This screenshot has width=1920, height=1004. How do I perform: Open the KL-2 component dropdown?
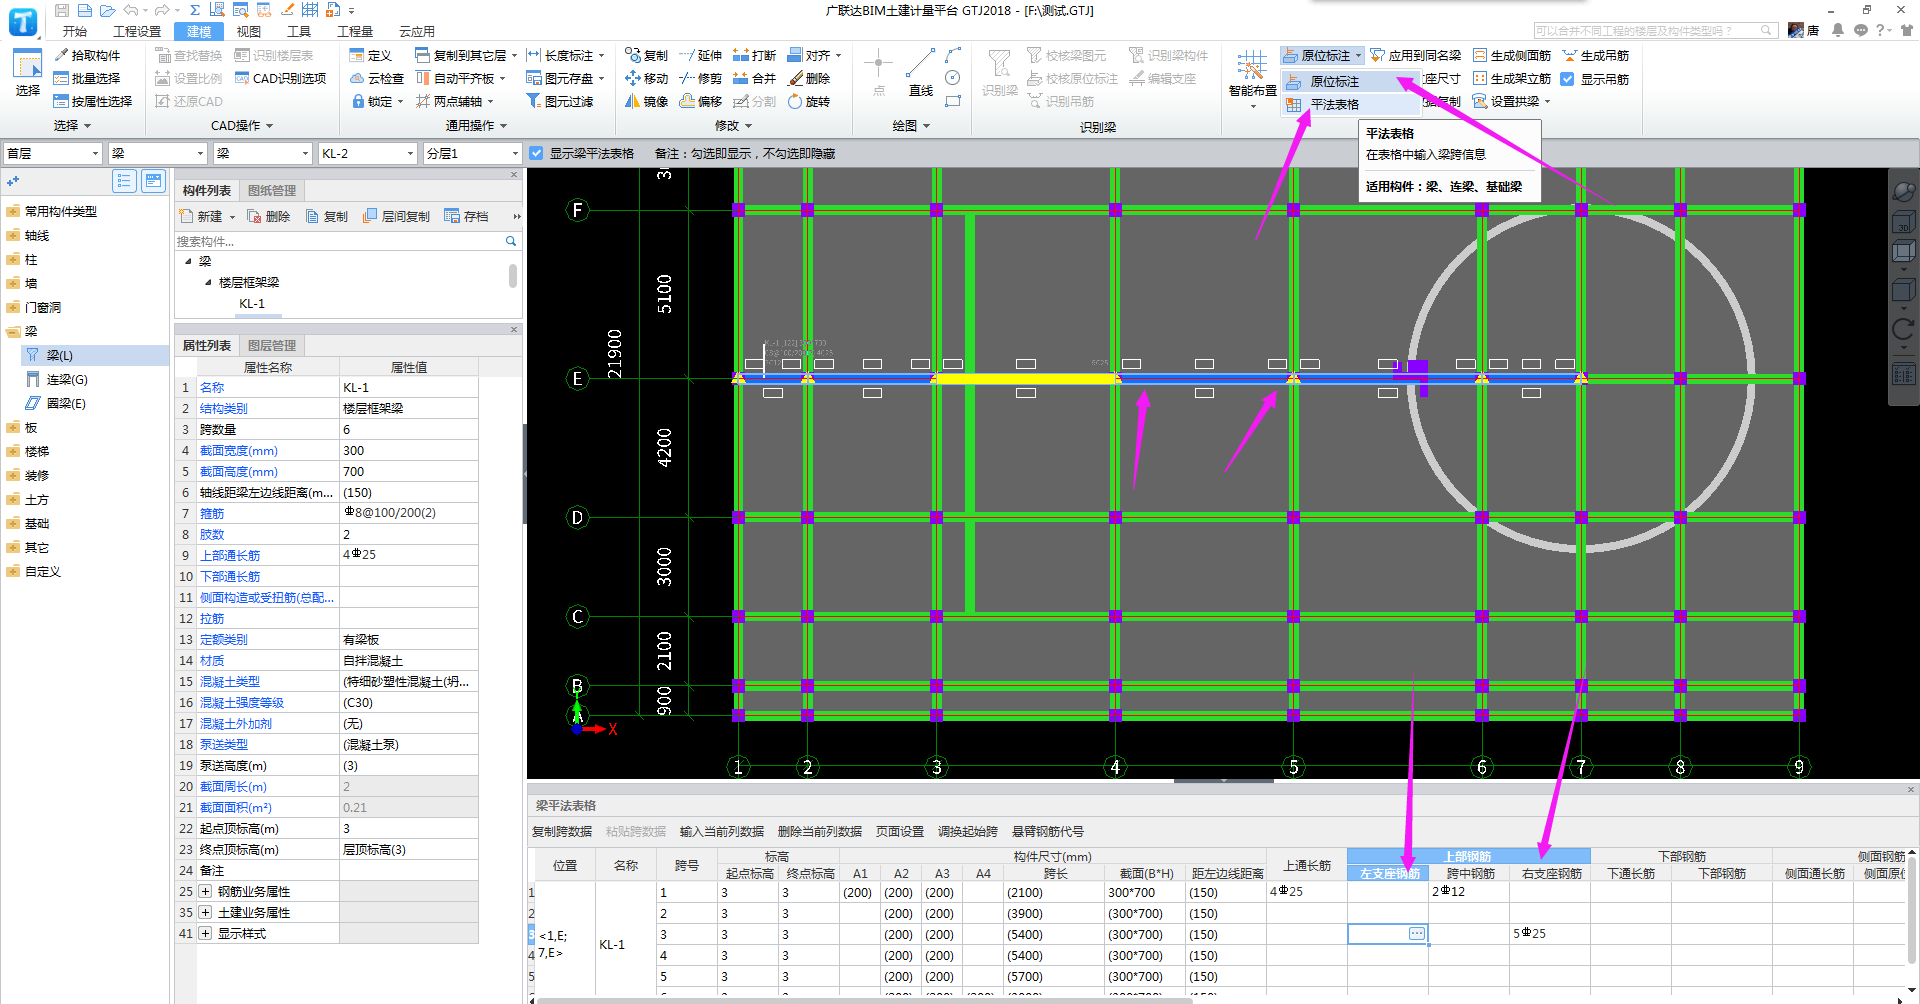(368, 153)
